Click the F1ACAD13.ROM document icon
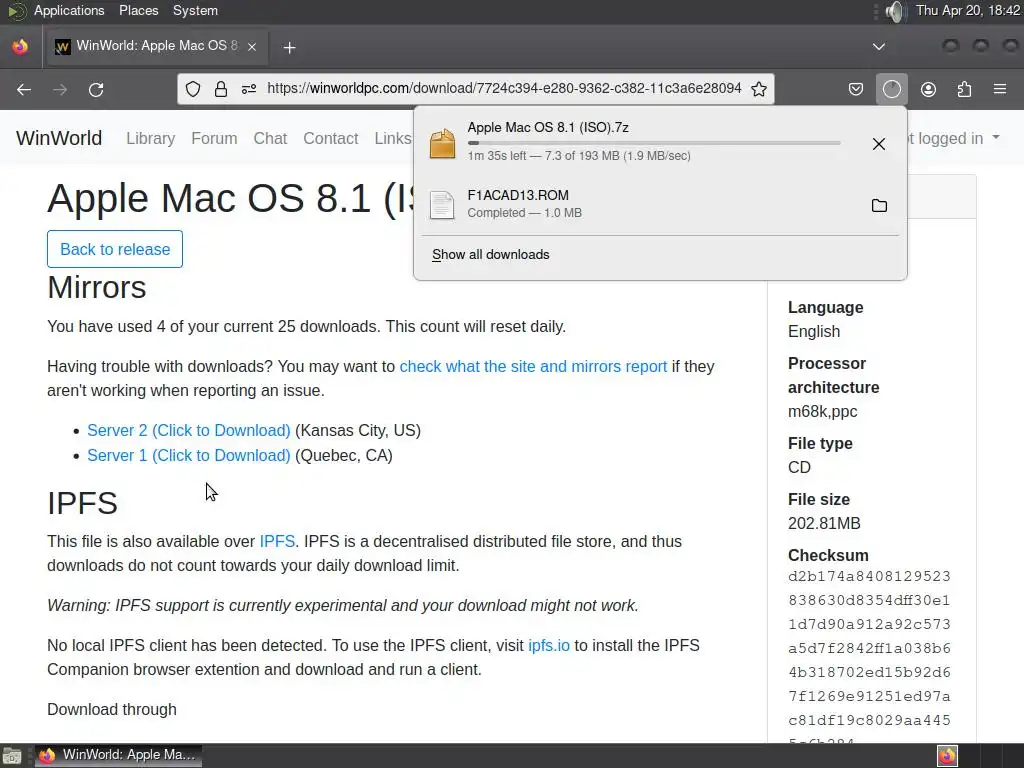Screen dimensions: 1024x768 [442, 205]
